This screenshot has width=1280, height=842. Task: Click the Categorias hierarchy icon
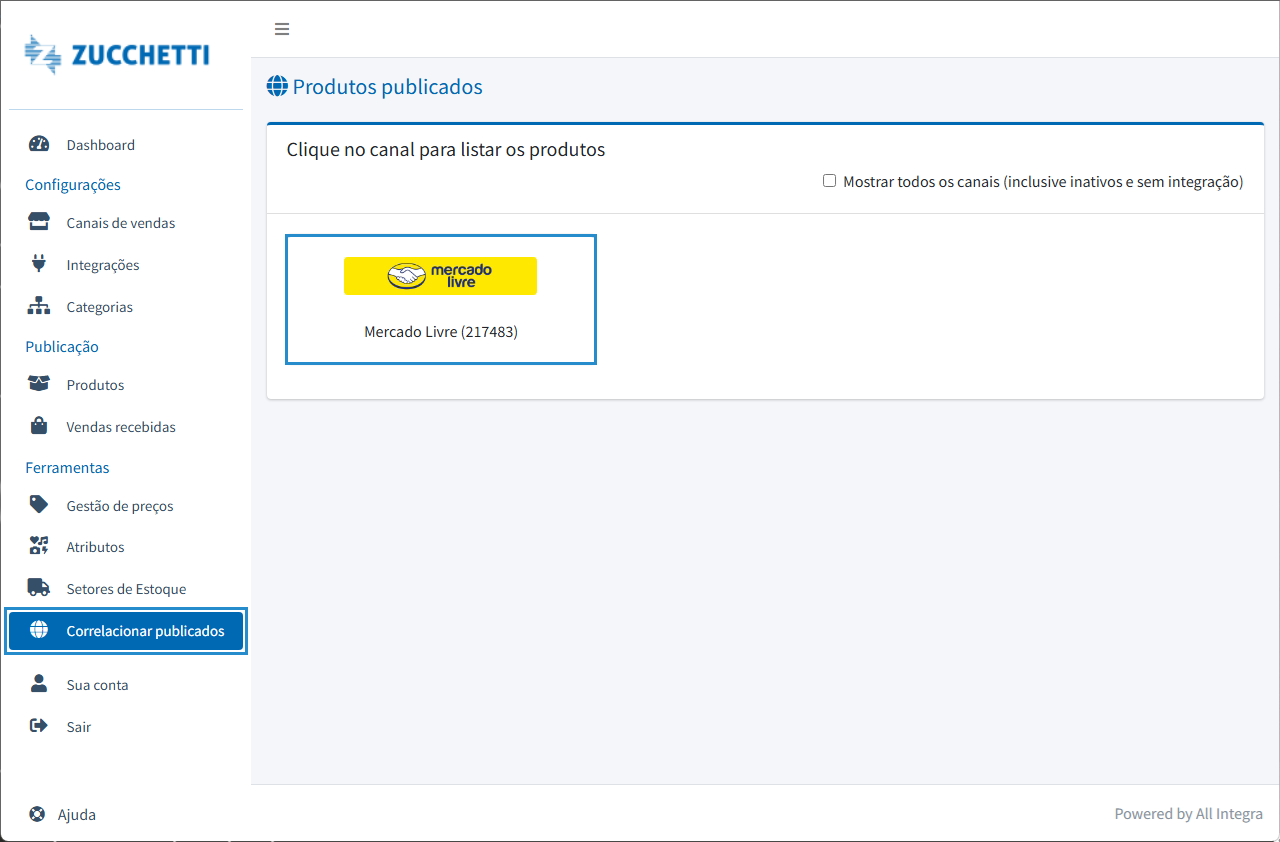pos(39,306)
